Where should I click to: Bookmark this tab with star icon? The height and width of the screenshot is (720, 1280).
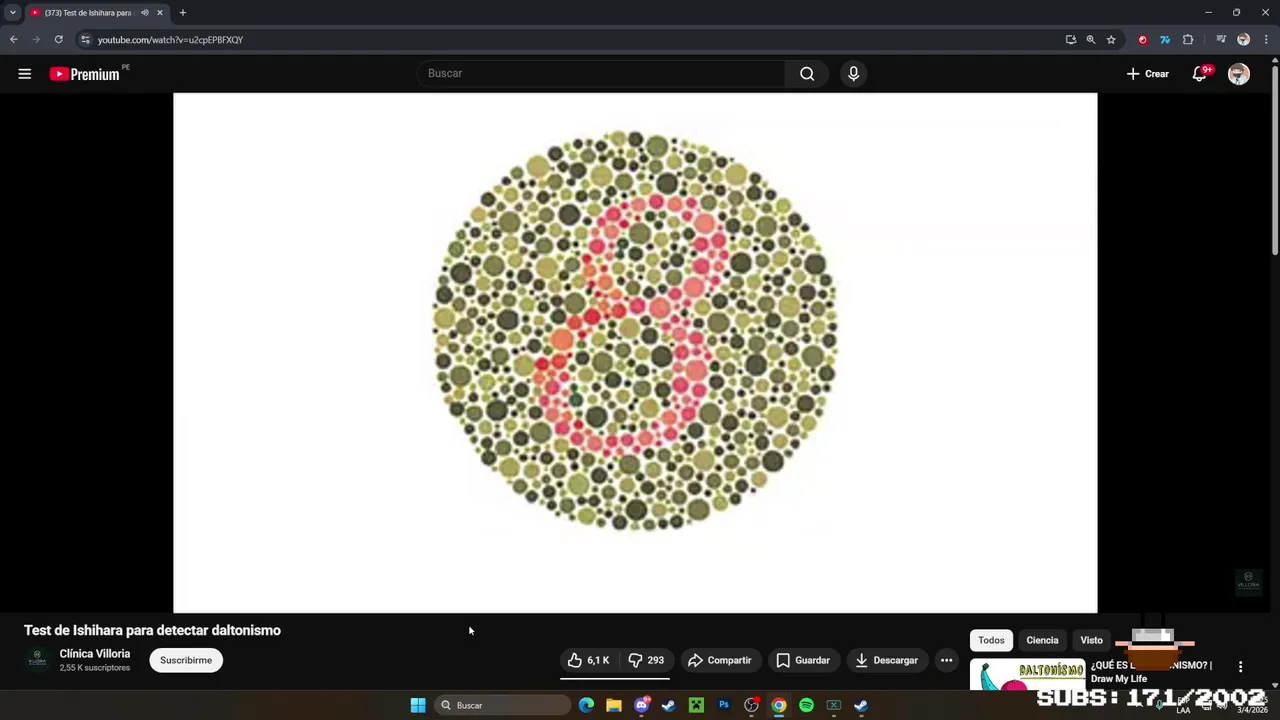pyautogui.click(x=1111, y=39)
